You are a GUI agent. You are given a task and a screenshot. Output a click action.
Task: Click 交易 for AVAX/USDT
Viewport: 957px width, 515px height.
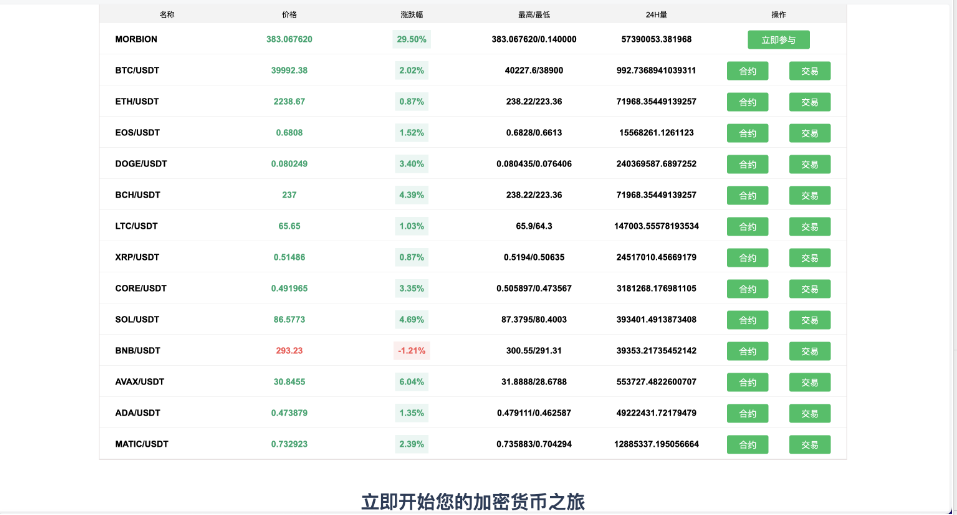coord(809,382)
